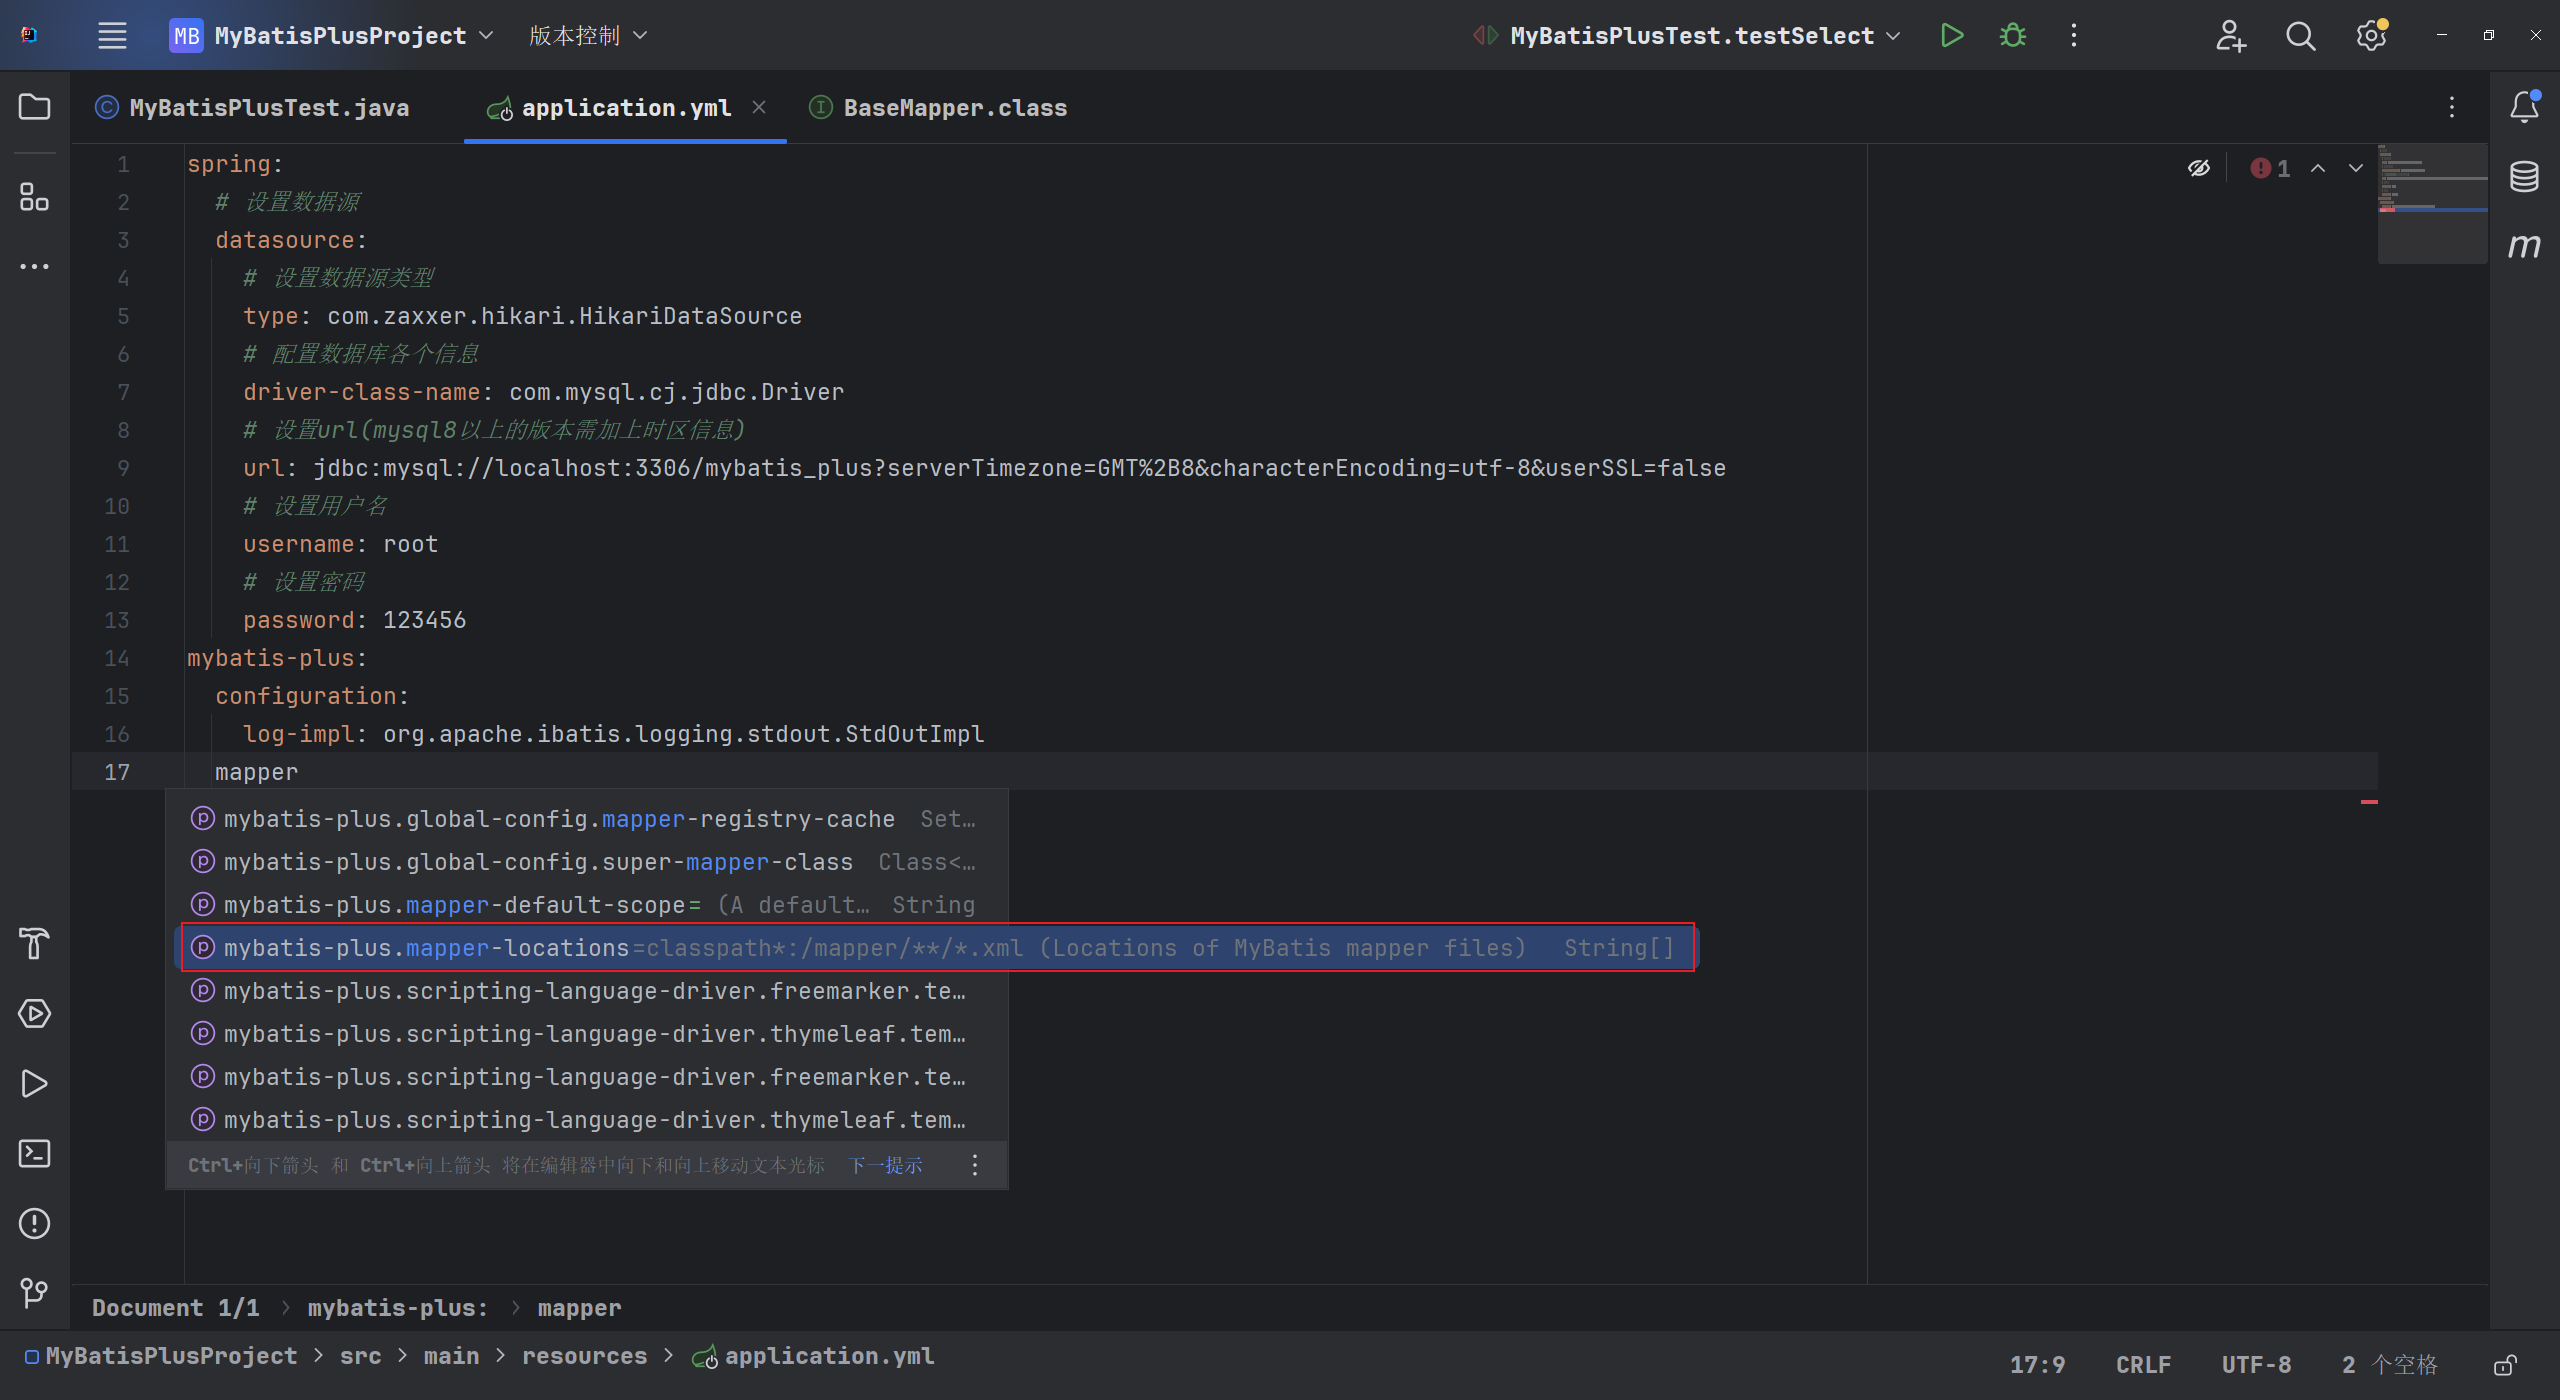Change CRLF line separator in status bar

2143,1365
